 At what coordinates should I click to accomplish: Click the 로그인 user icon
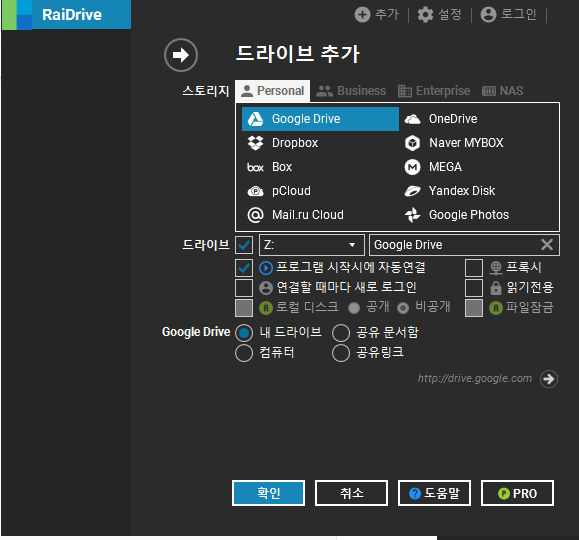488,15
